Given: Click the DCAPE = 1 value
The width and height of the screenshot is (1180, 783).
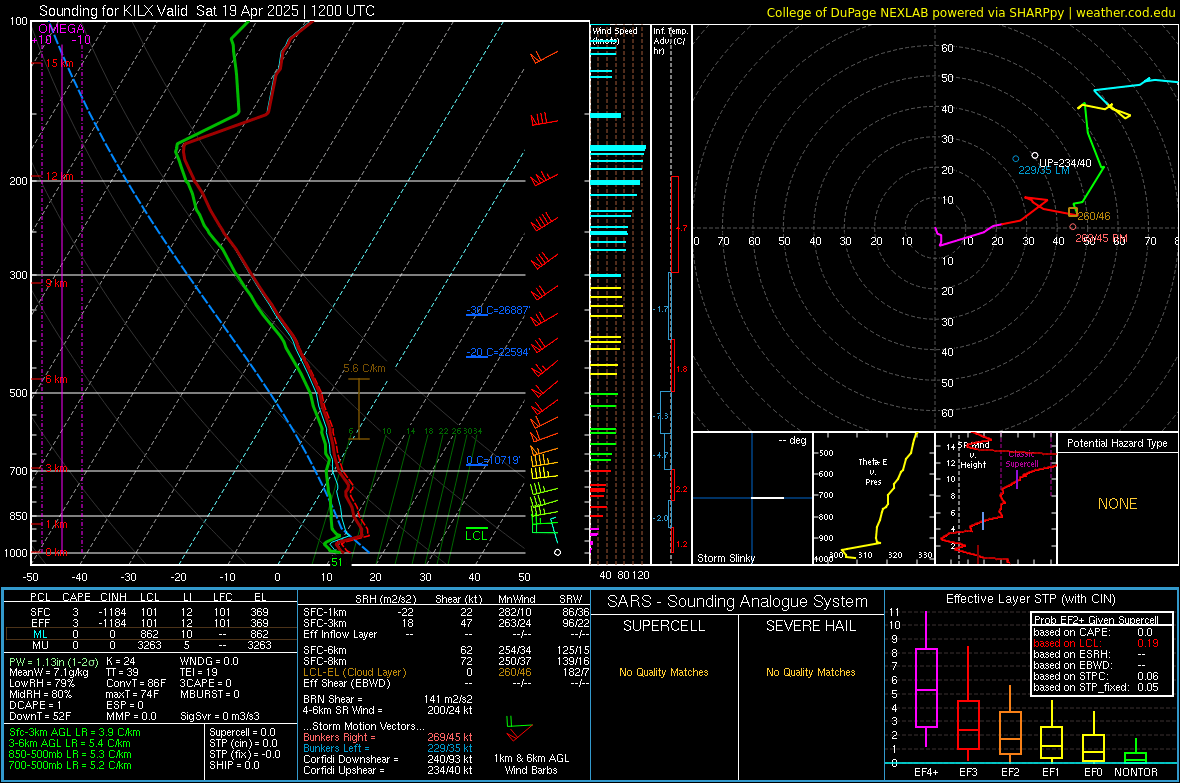Looking at the screenshot, I should click(x=35, y=705).
